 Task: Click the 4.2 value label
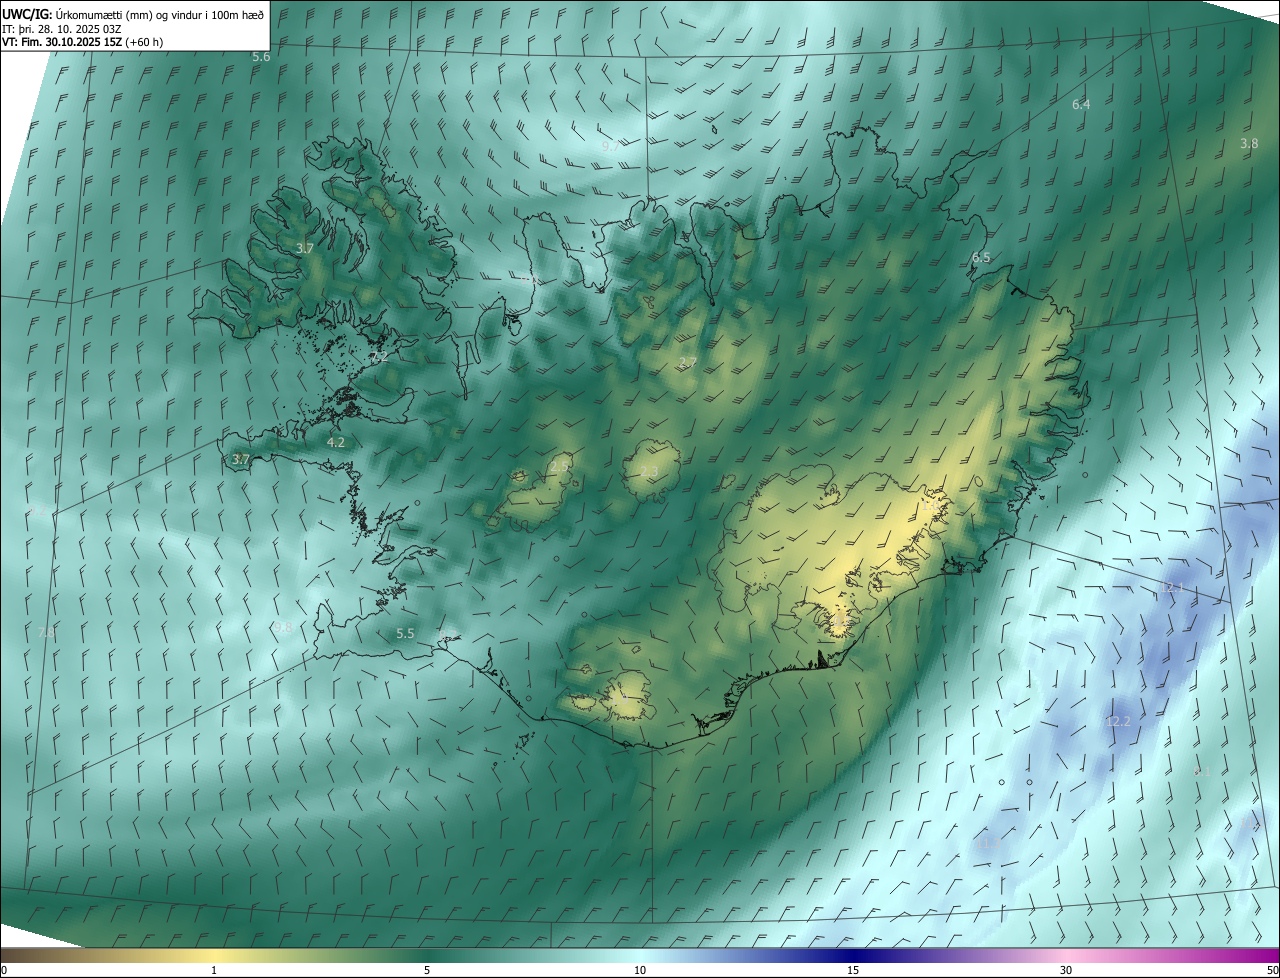pyautogui.click(x=336, y=442)
